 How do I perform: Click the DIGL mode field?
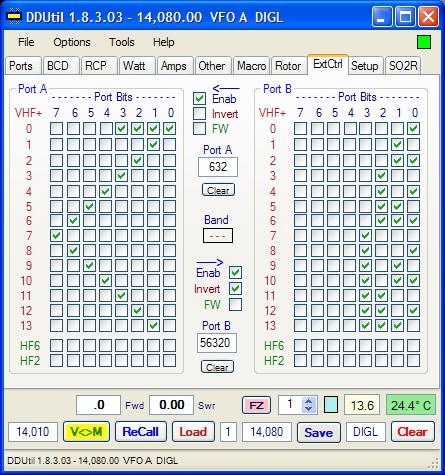click(x=366, y=432)
